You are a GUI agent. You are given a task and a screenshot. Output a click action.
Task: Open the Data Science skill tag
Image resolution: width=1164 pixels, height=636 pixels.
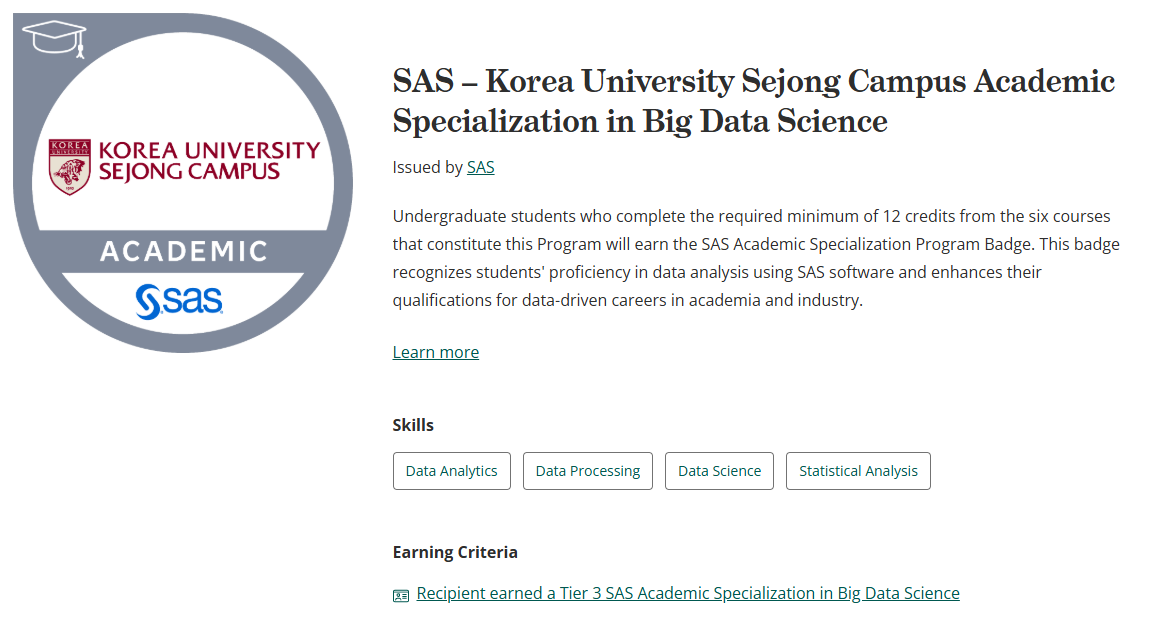(x=719, y=471)
